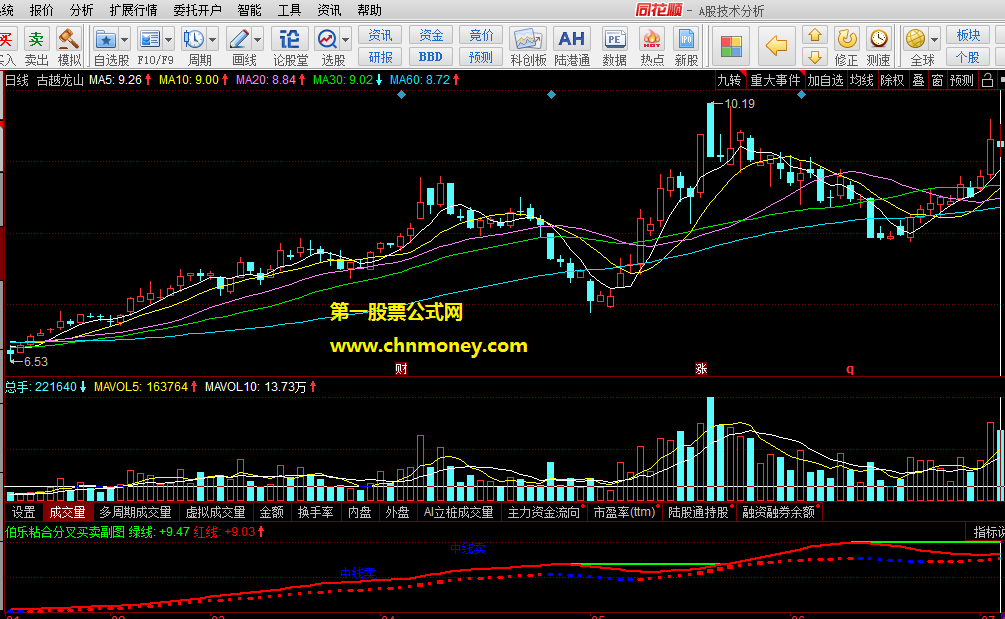Toggle 除权 ex-rights adjustment
1005x619 pixels.
(x=892, y=80)
